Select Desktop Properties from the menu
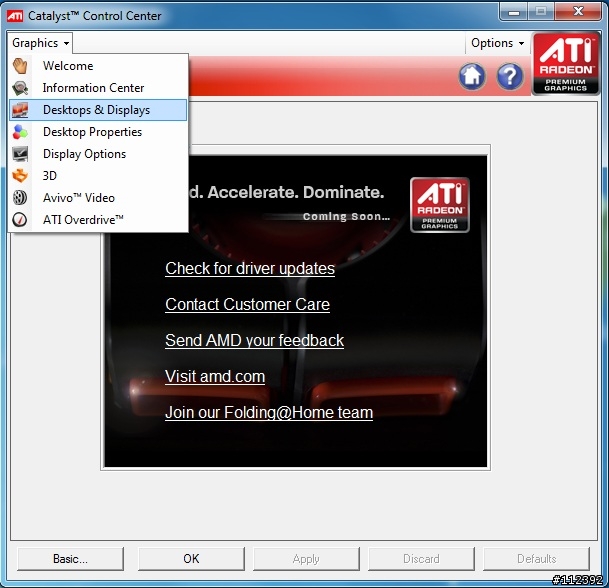 click(x=98, y=132)
